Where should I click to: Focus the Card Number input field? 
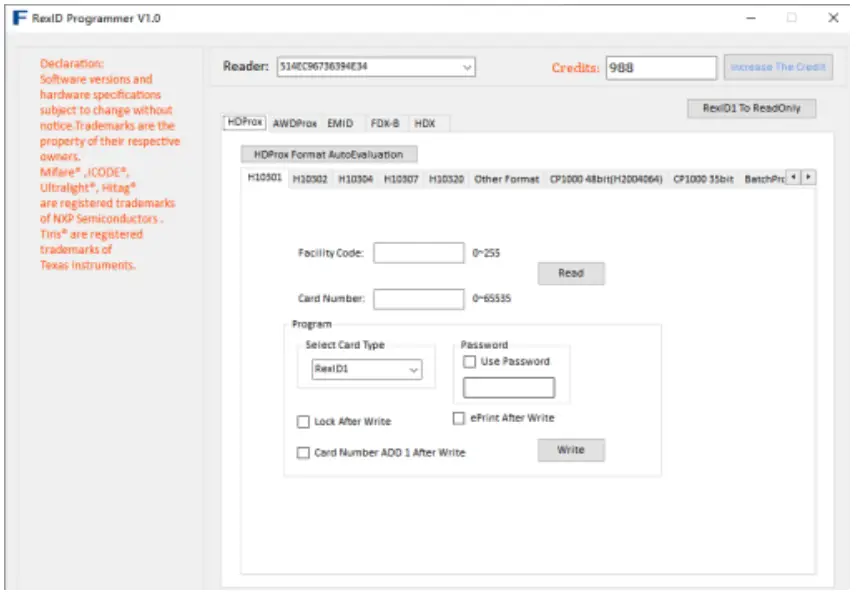tap(419, 299)
